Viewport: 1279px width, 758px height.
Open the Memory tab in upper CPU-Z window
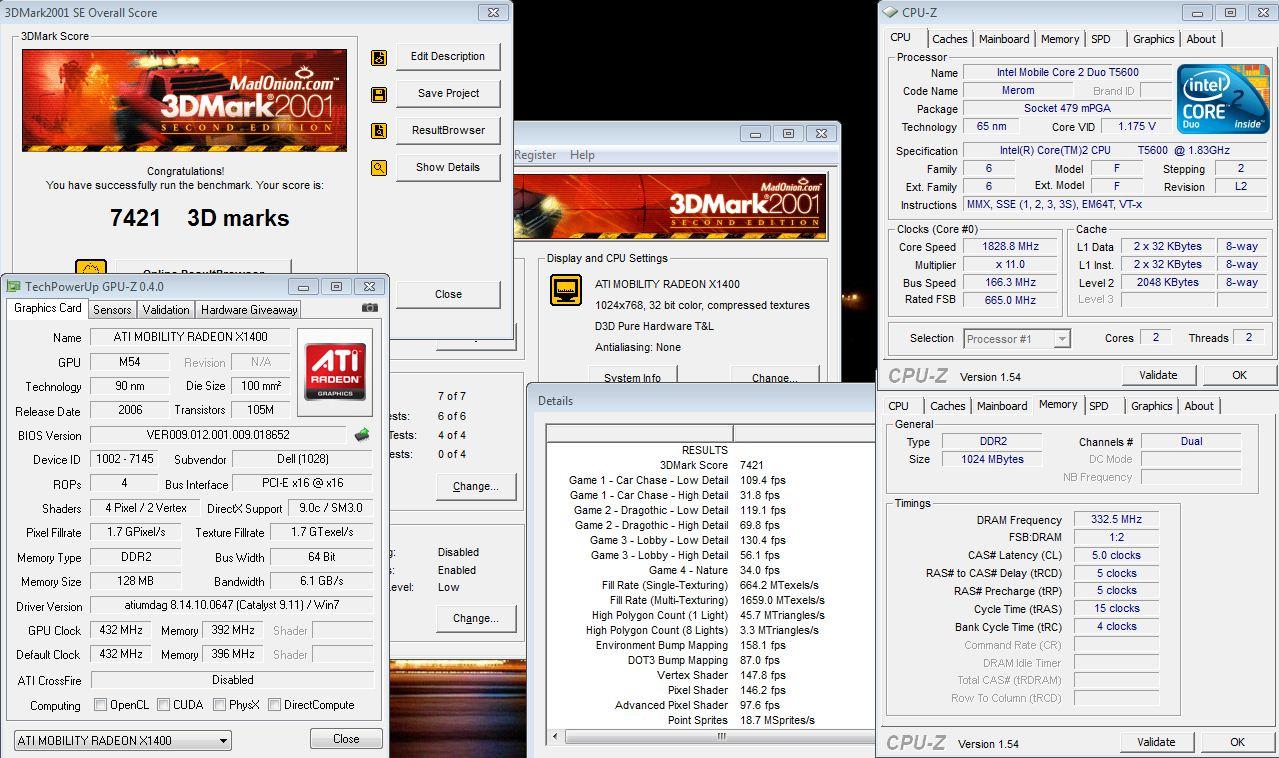[1059, 39]
